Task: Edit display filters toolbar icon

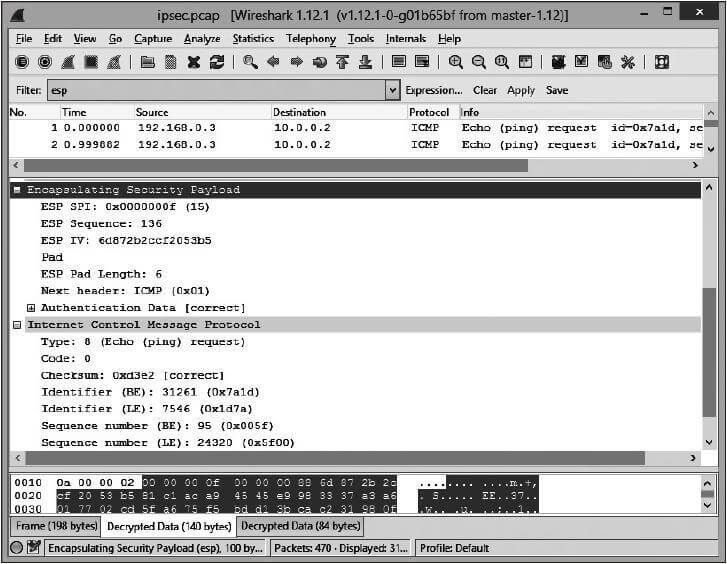Action: tap(581, 62)
